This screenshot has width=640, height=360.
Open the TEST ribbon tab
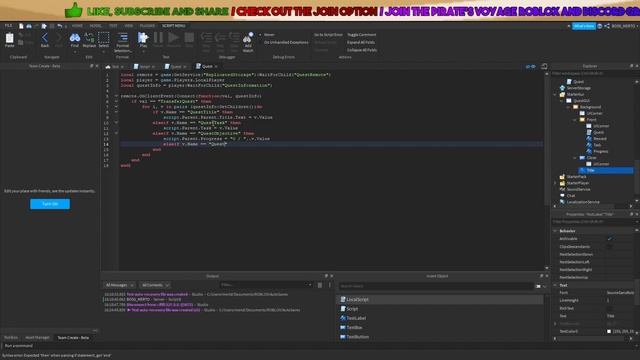113,26
